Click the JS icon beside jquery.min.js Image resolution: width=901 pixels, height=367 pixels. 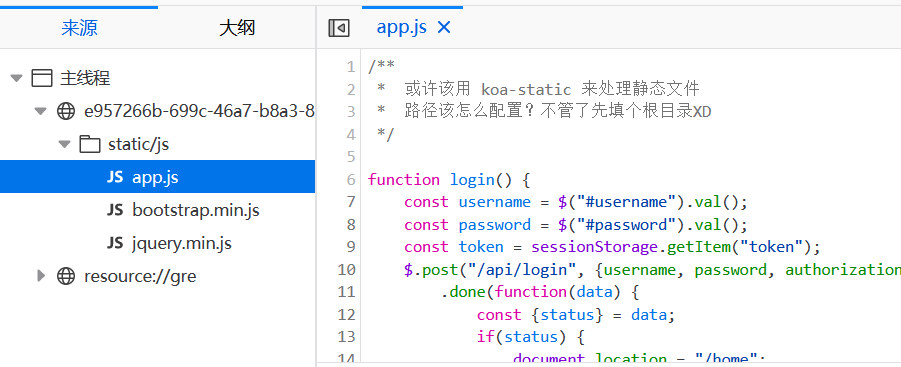pos(115,244)
